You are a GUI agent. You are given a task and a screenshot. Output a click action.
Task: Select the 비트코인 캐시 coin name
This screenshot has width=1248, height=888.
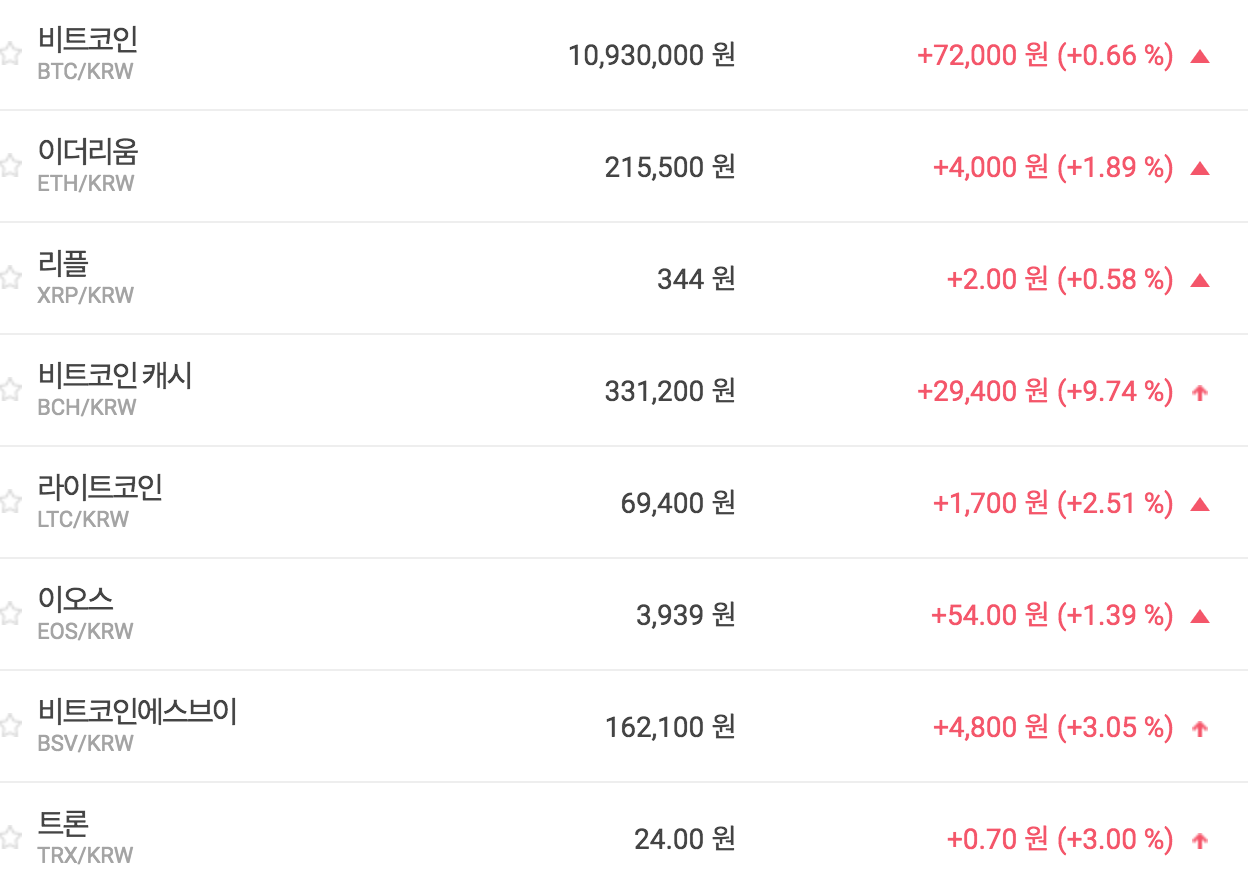(114, 376)
